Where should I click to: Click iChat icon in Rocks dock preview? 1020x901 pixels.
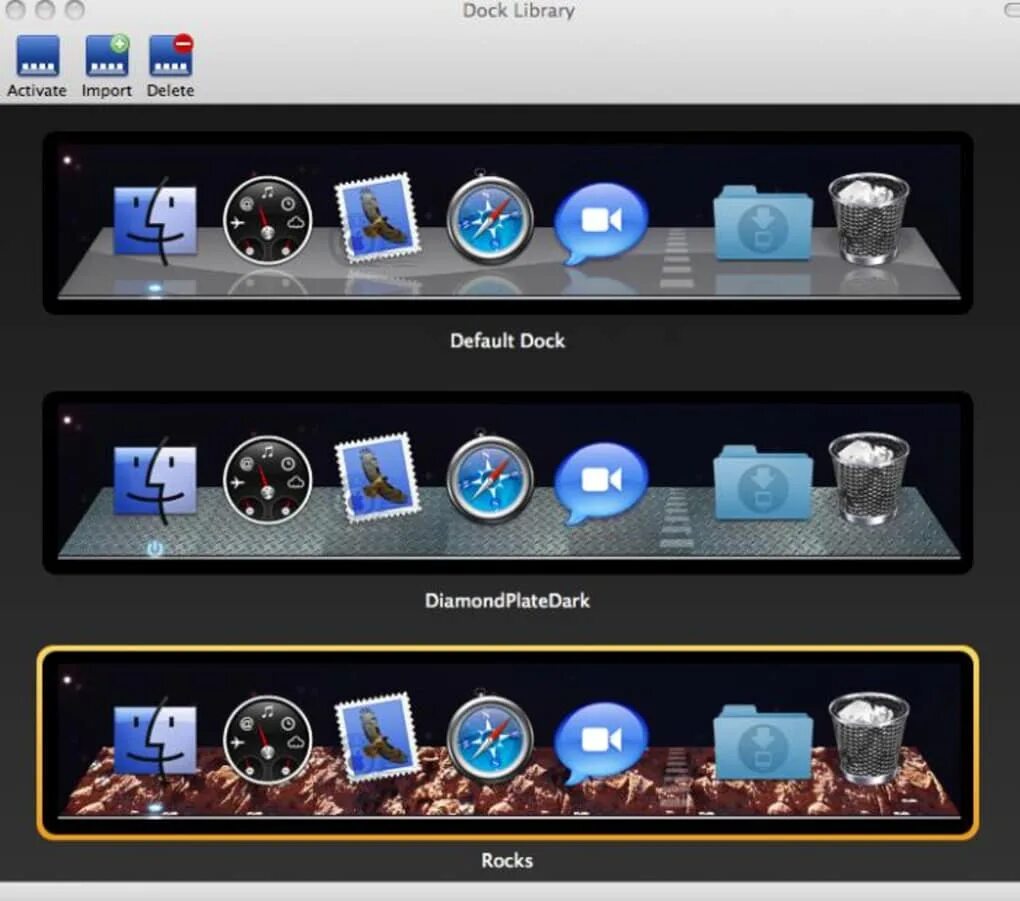click(600, 744)
